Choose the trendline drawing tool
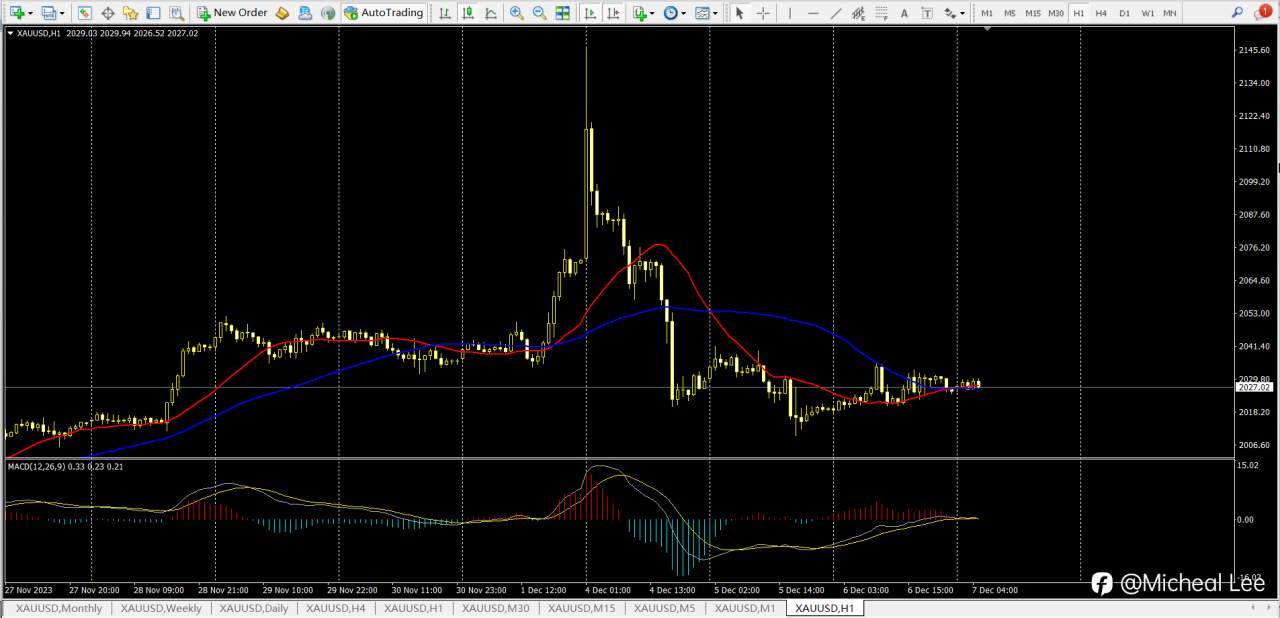This screenshot has width=1280, height=618. click(836, 13)
